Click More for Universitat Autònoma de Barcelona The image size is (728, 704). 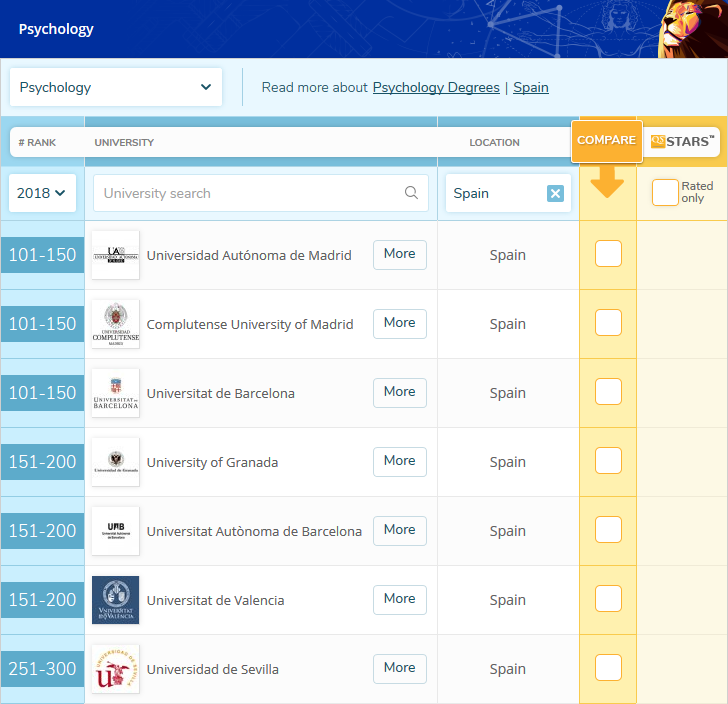point(400,531)
